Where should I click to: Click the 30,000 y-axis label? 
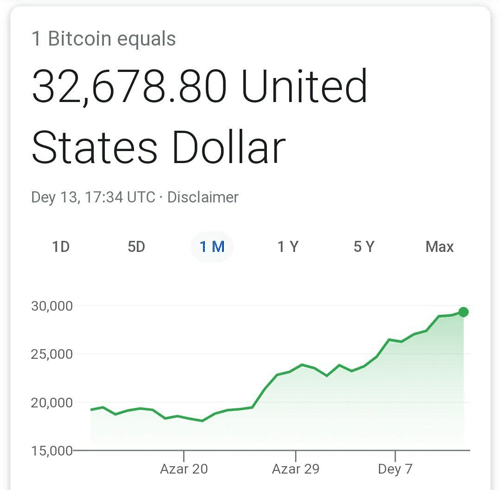click(x=52, y=306)
